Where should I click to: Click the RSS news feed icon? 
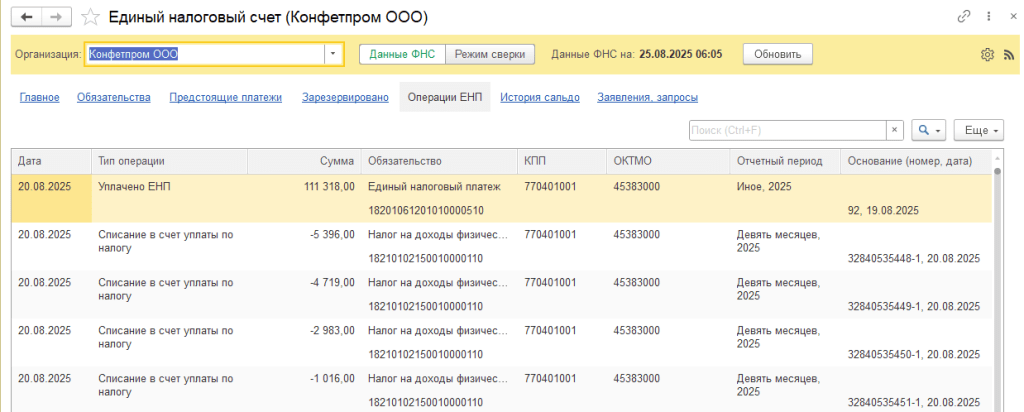[1008, 54]
